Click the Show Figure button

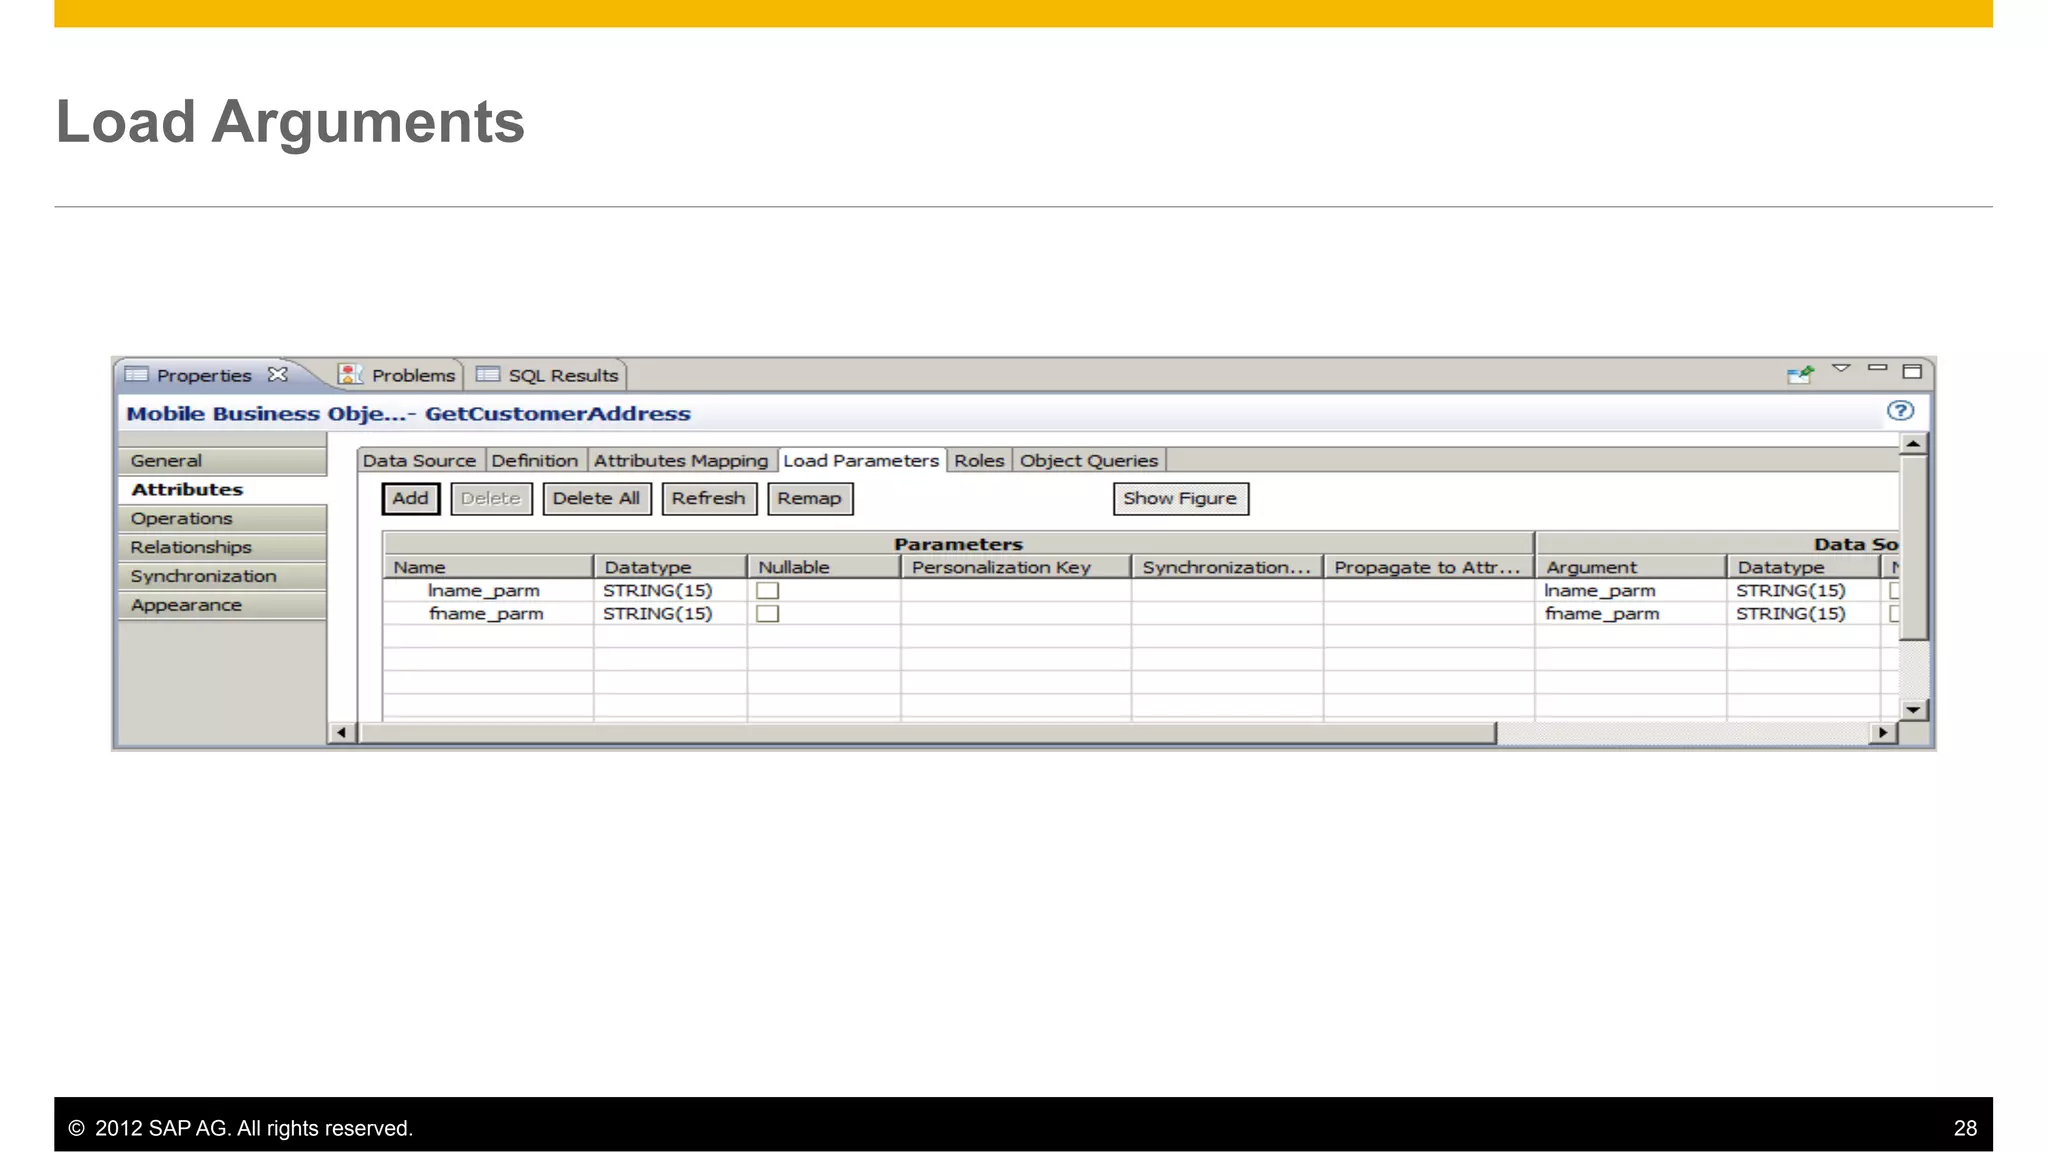click(x=1180, y=498)
